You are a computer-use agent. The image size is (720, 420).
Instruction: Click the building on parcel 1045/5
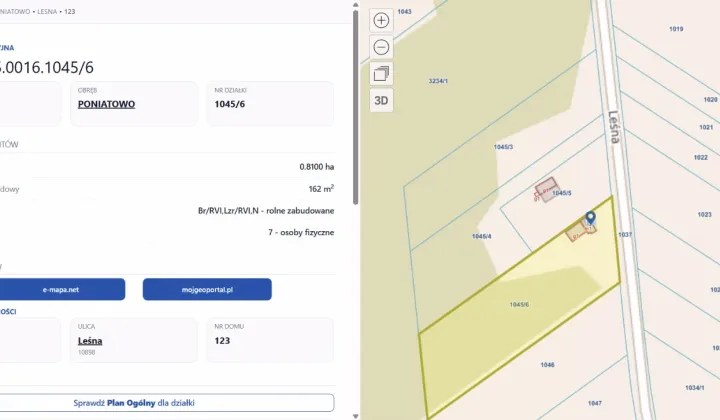[546, 190]
